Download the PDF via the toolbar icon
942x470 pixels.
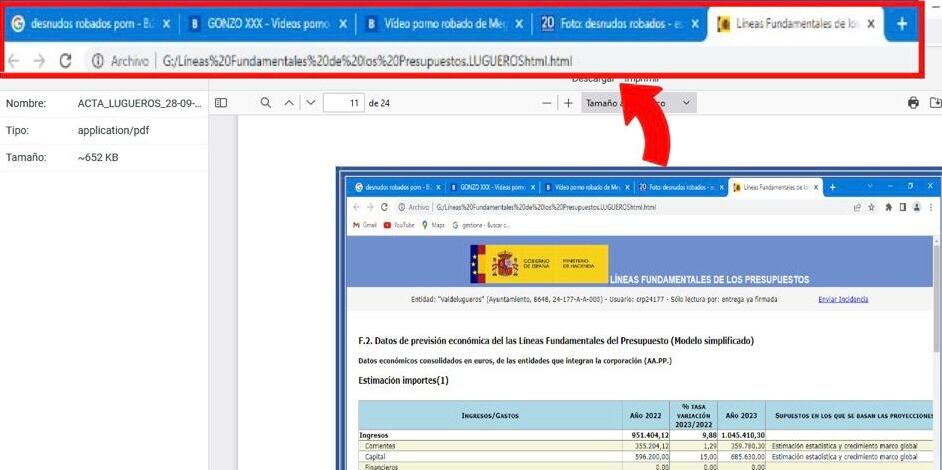(935, 103)
